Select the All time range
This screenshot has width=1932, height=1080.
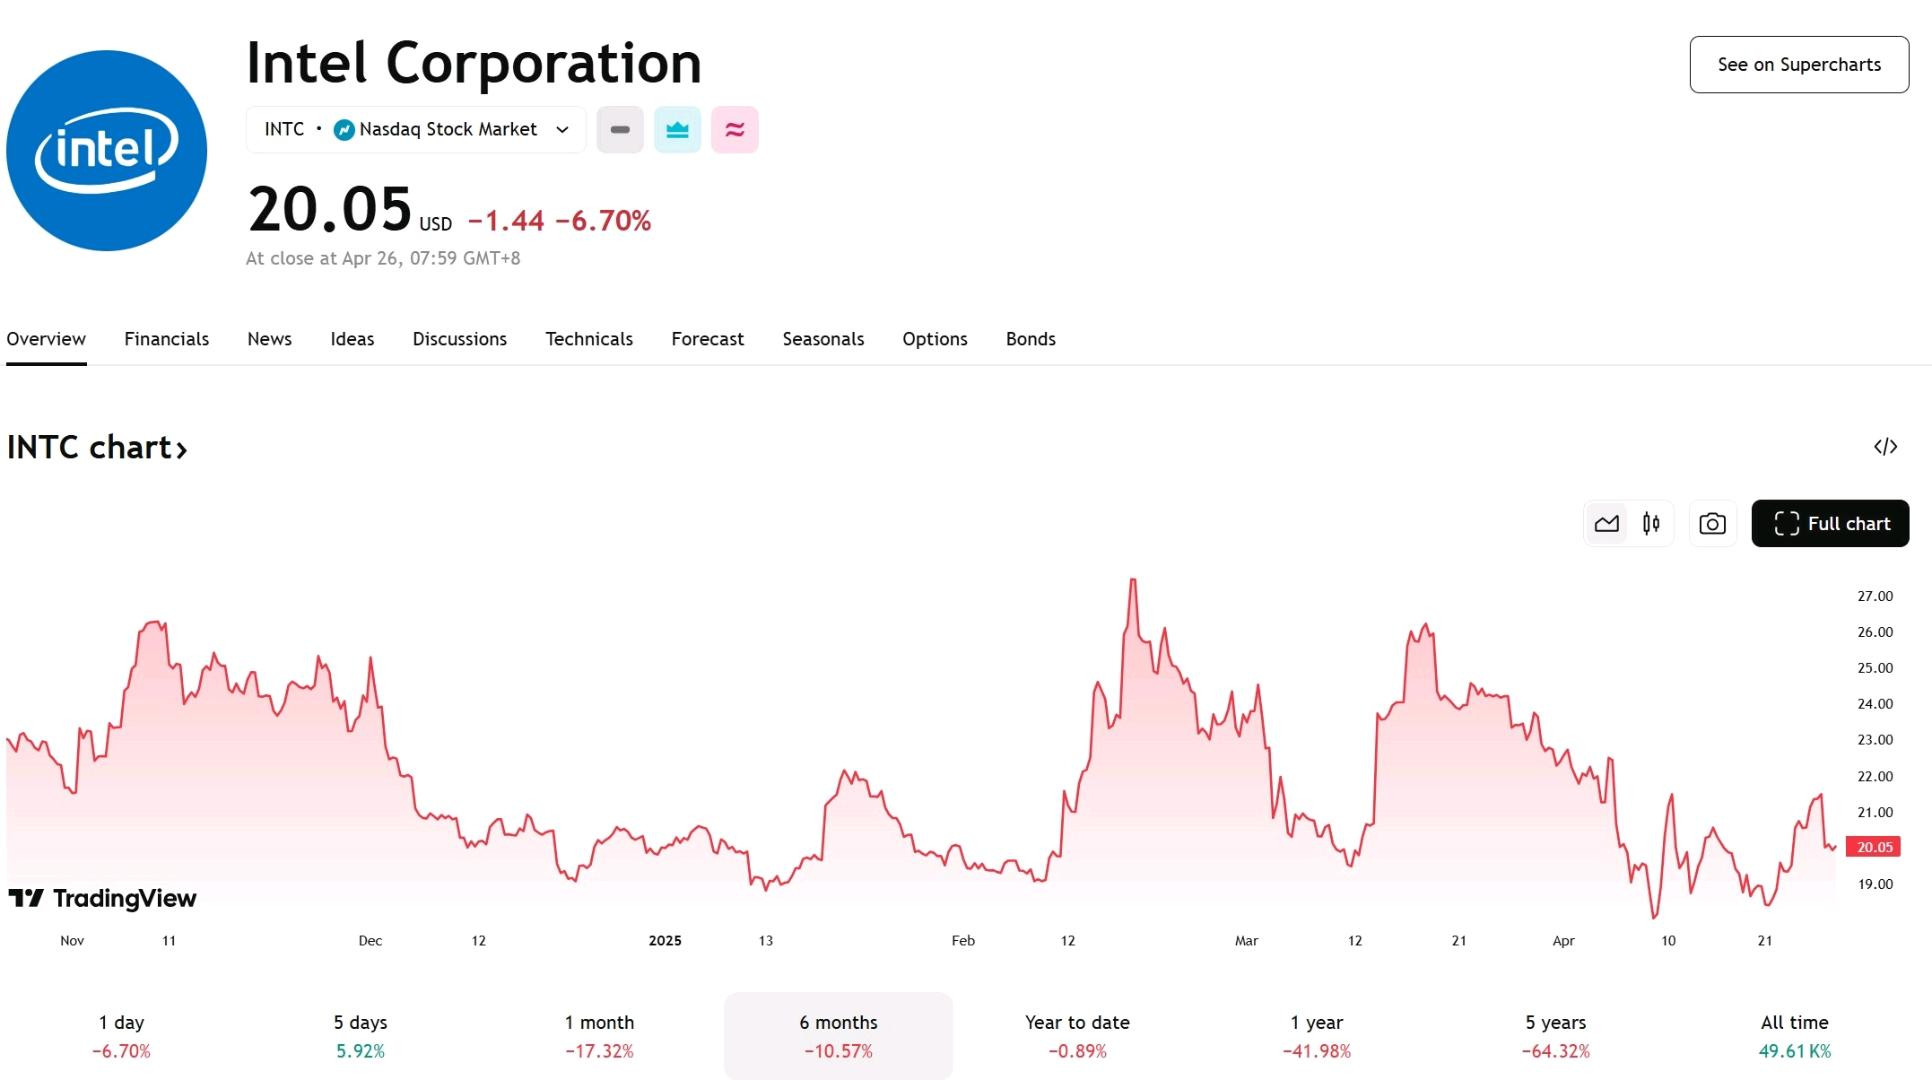(1794, 1036)
